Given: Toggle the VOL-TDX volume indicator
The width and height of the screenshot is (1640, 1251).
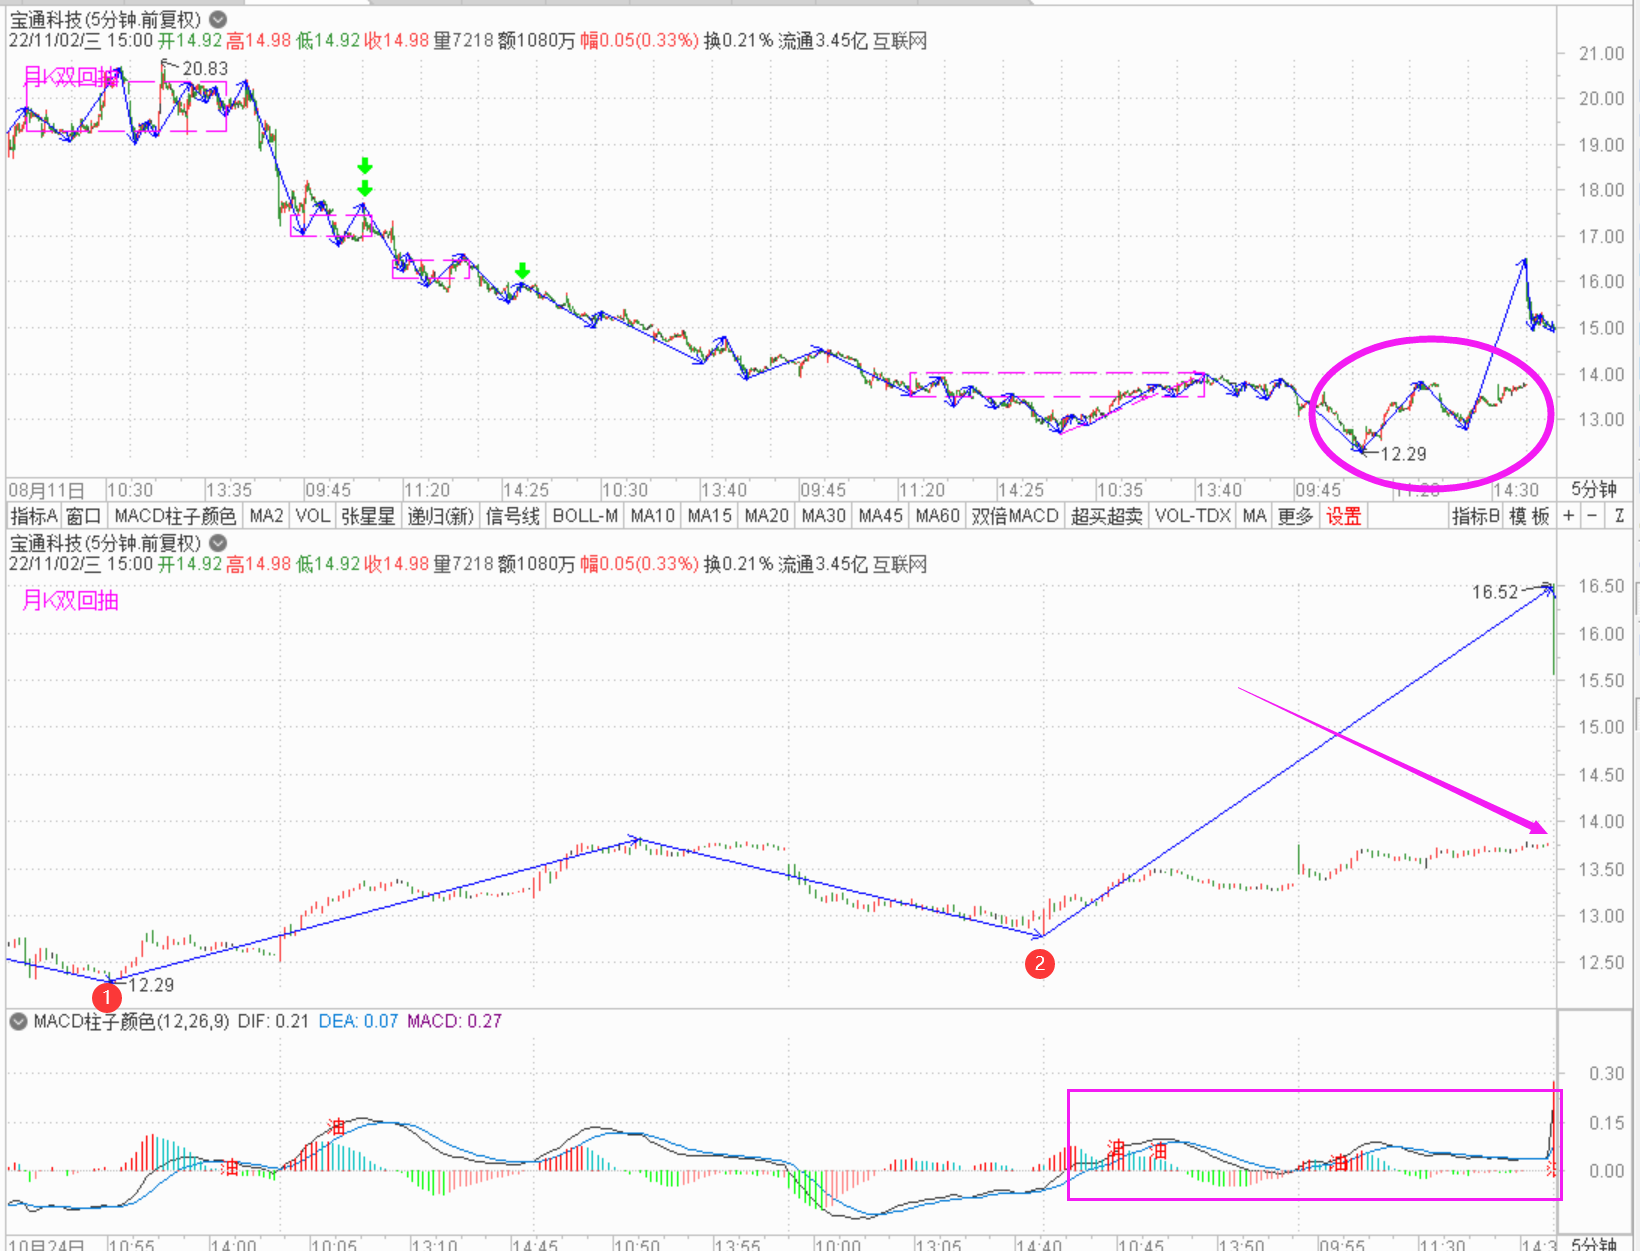Looking at the screenshot, I should tap(1192, 516).
